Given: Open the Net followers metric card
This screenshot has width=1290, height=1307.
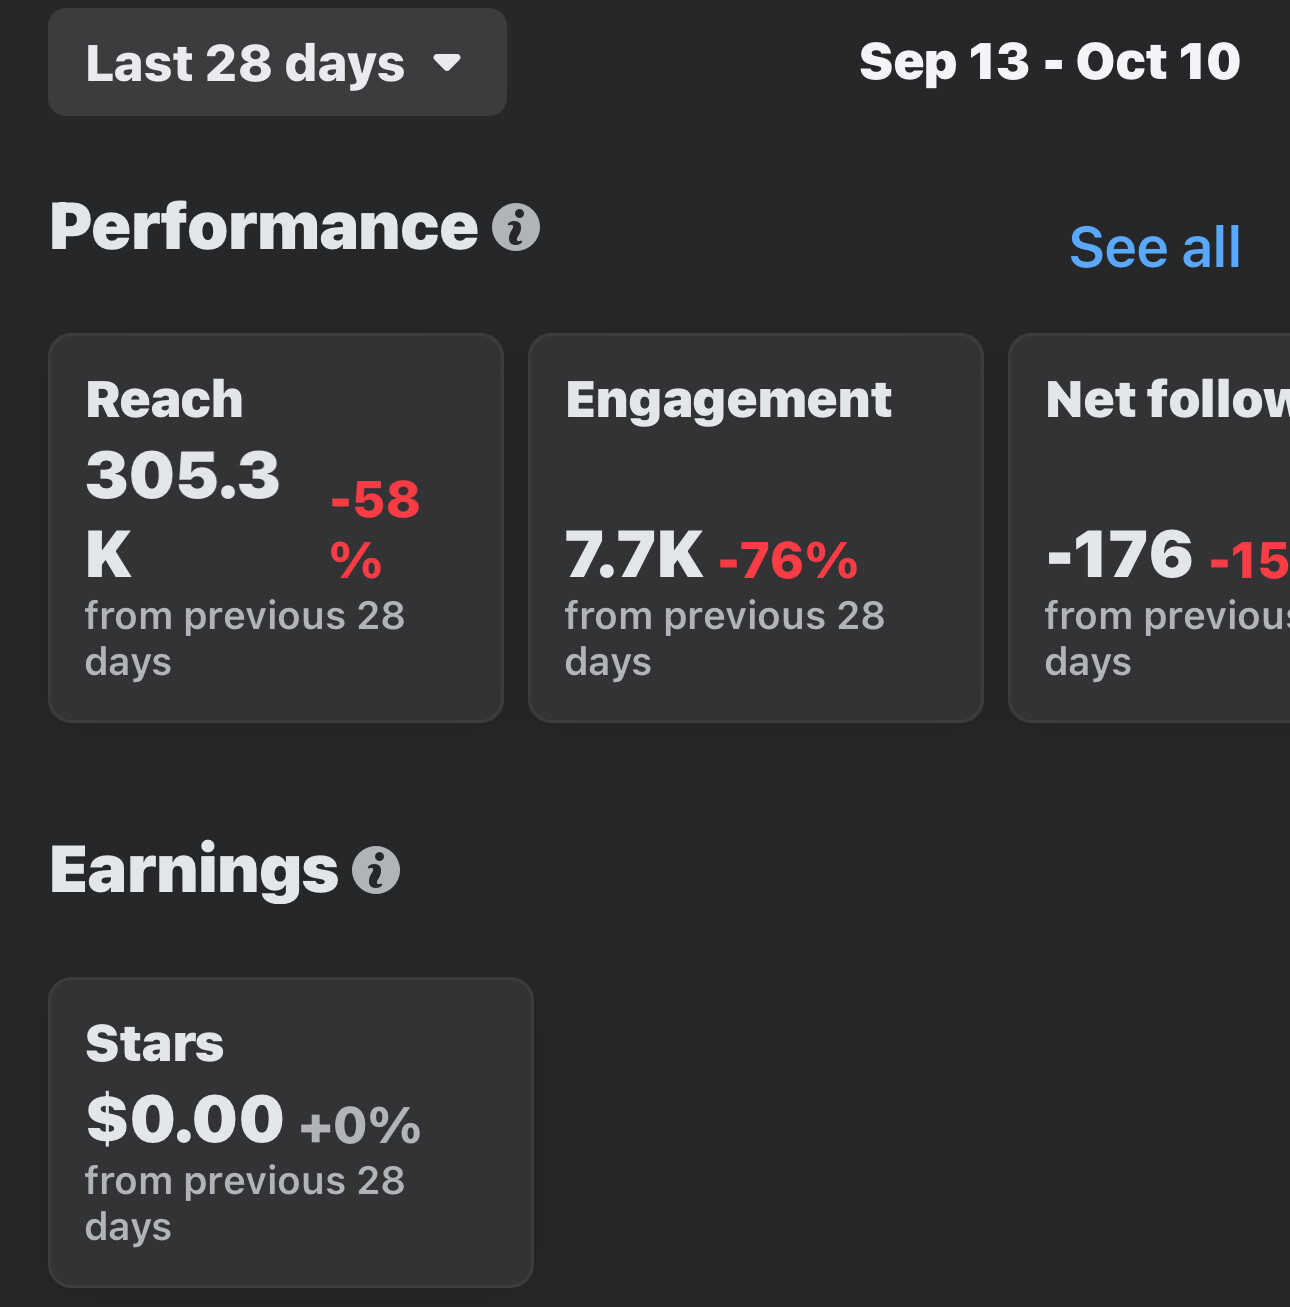Looking at the screenshot, I should tap(1150, 527).
